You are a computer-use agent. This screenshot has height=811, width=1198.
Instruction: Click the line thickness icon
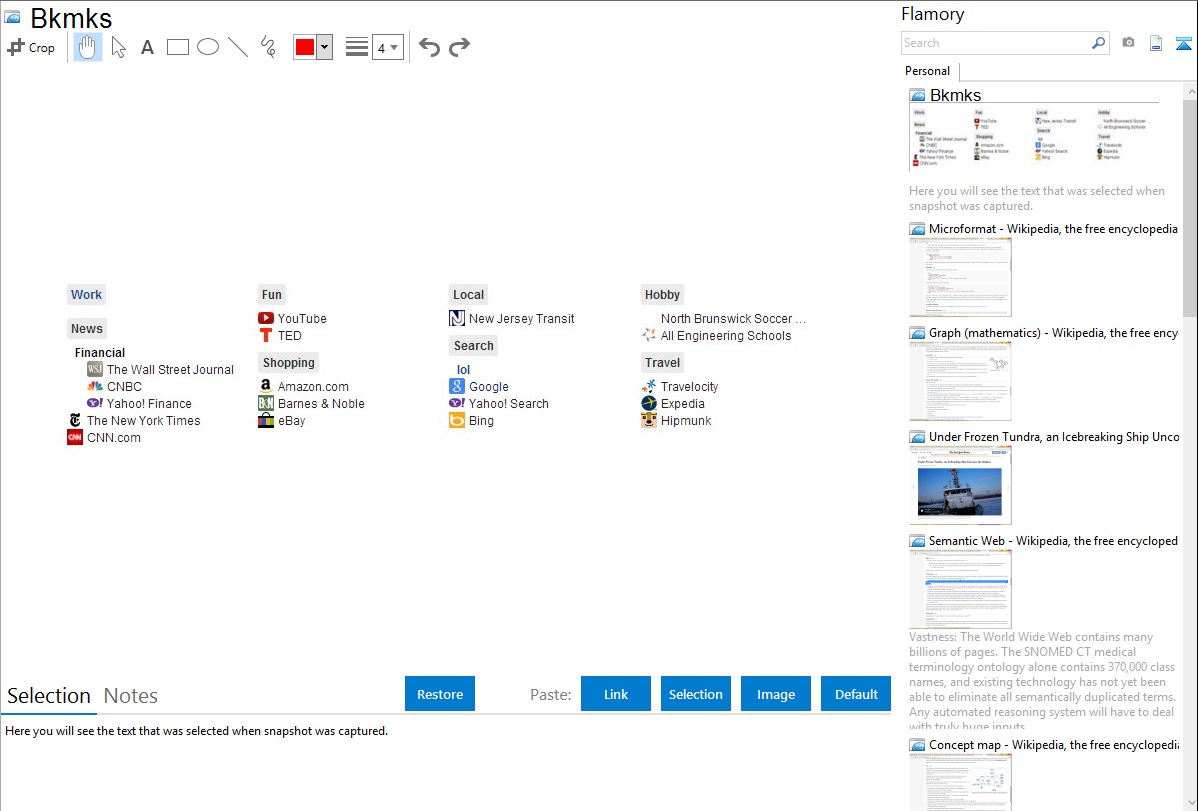357,47
